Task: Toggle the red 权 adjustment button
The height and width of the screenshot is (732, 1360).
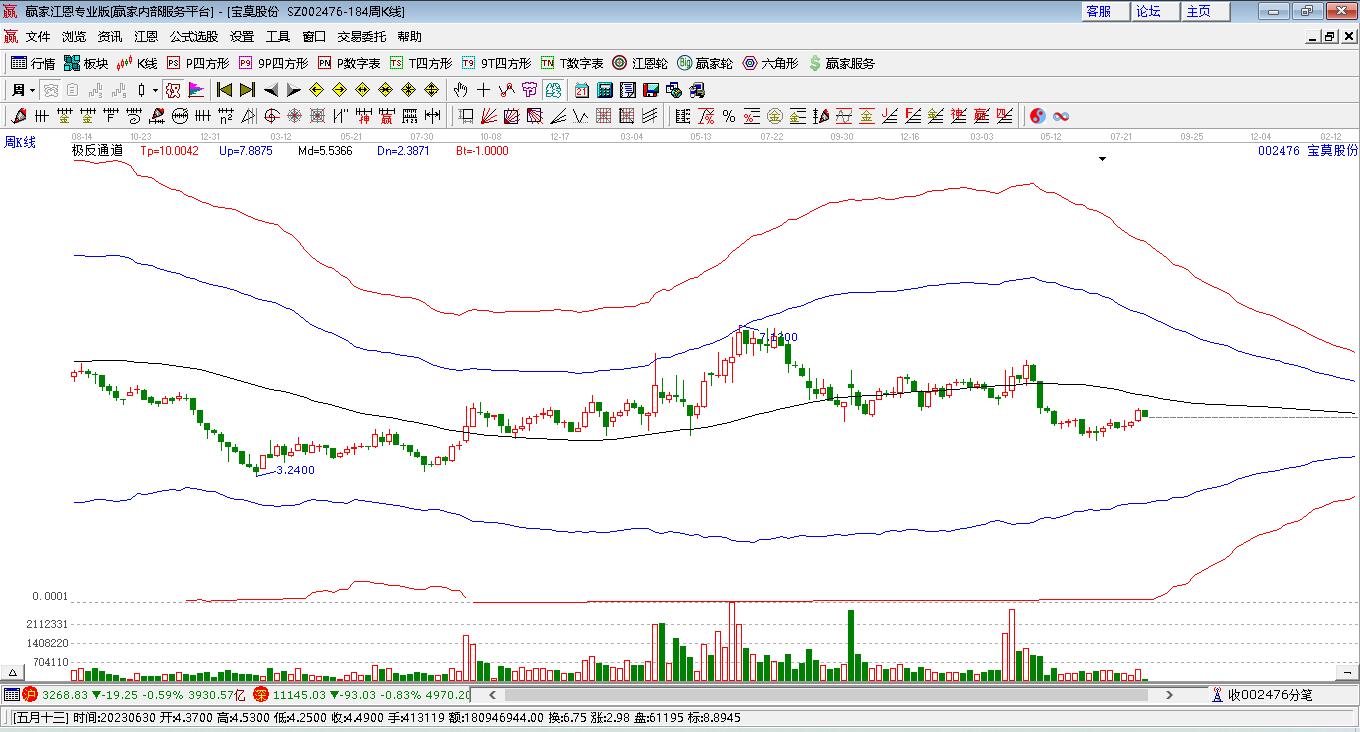Action: [x=173, y=90]
